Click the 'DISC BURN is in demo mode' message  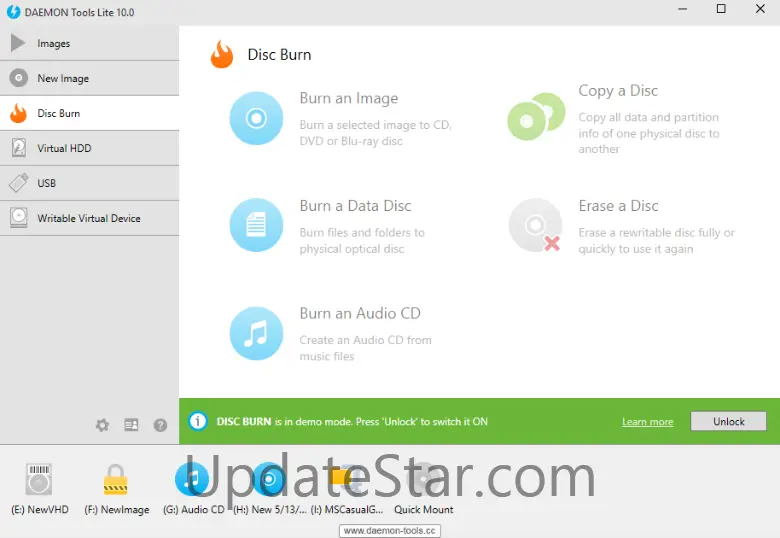click(x=352, y=422)
